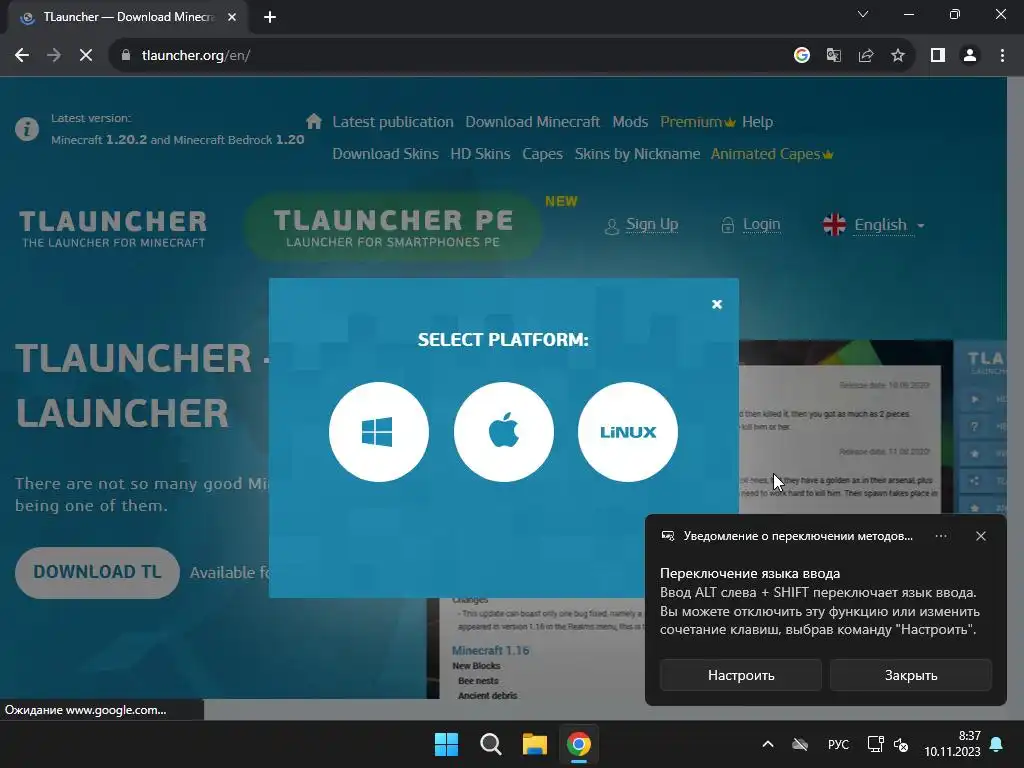Open the browser side panel
The height and width of the screenshot is (768, 1024).
pyautogui.click(x=938, y=56)
